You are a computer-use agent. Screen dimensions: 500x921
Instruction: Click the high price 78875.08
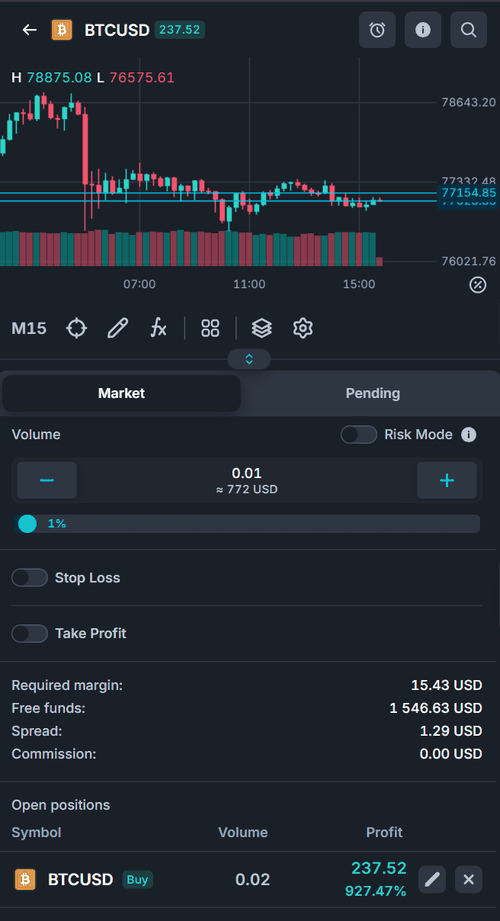[59, 78]
